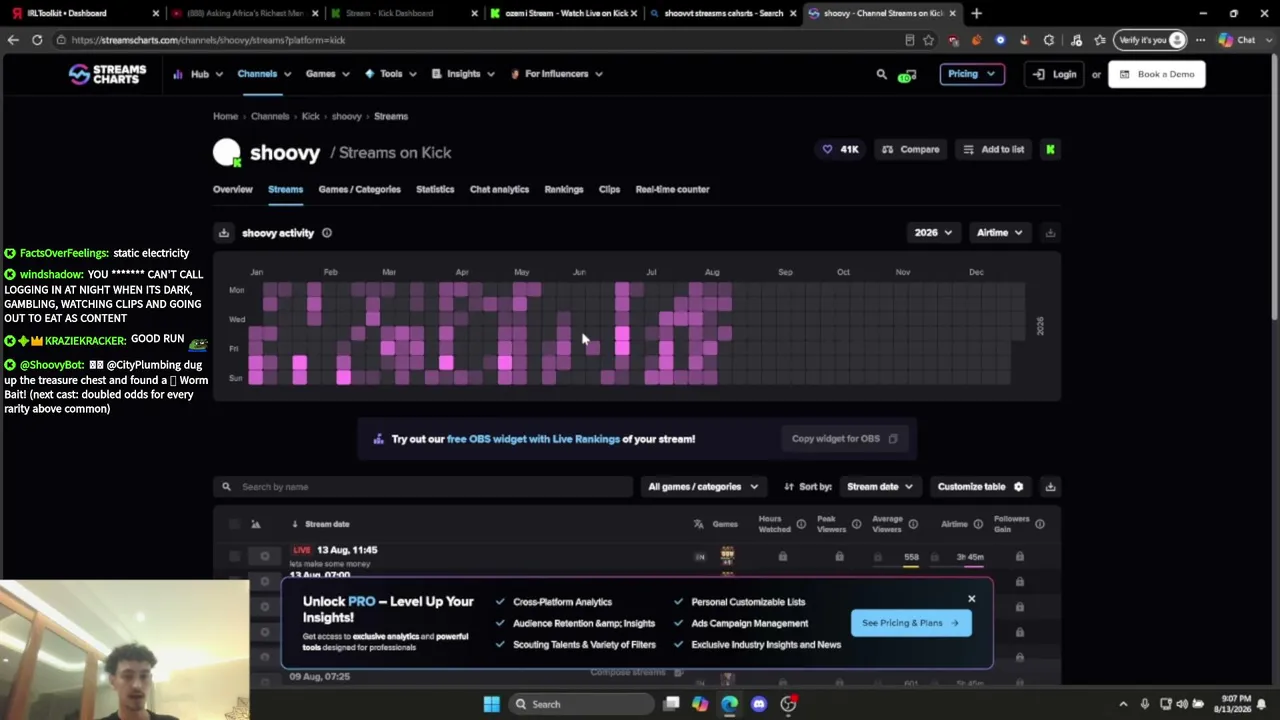Switch to the Real-time counter tab
Screen dimensions: 1280x720
tap(672, 189)
